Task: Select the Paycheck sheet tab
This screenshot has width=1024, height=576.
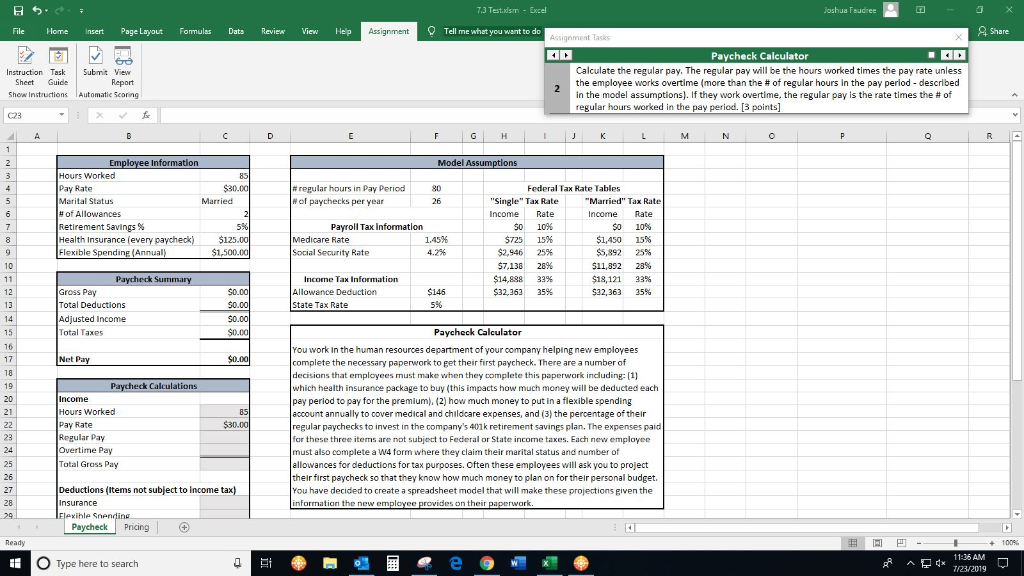Action: point(89,527)
